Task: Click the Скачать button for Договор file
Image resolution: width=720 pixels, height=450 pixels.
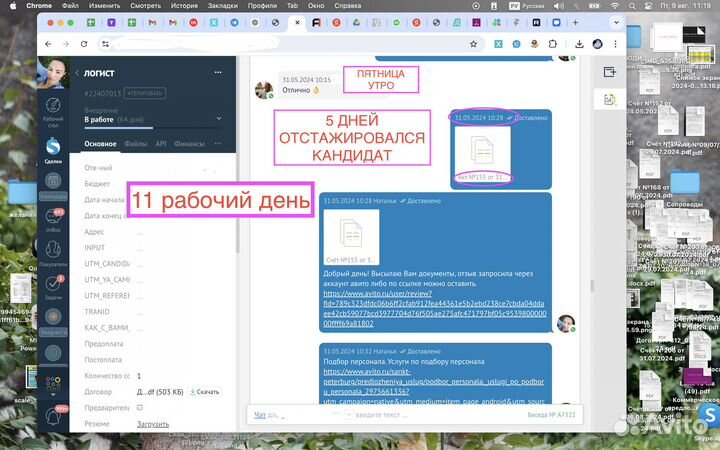Action: (205, 392)
